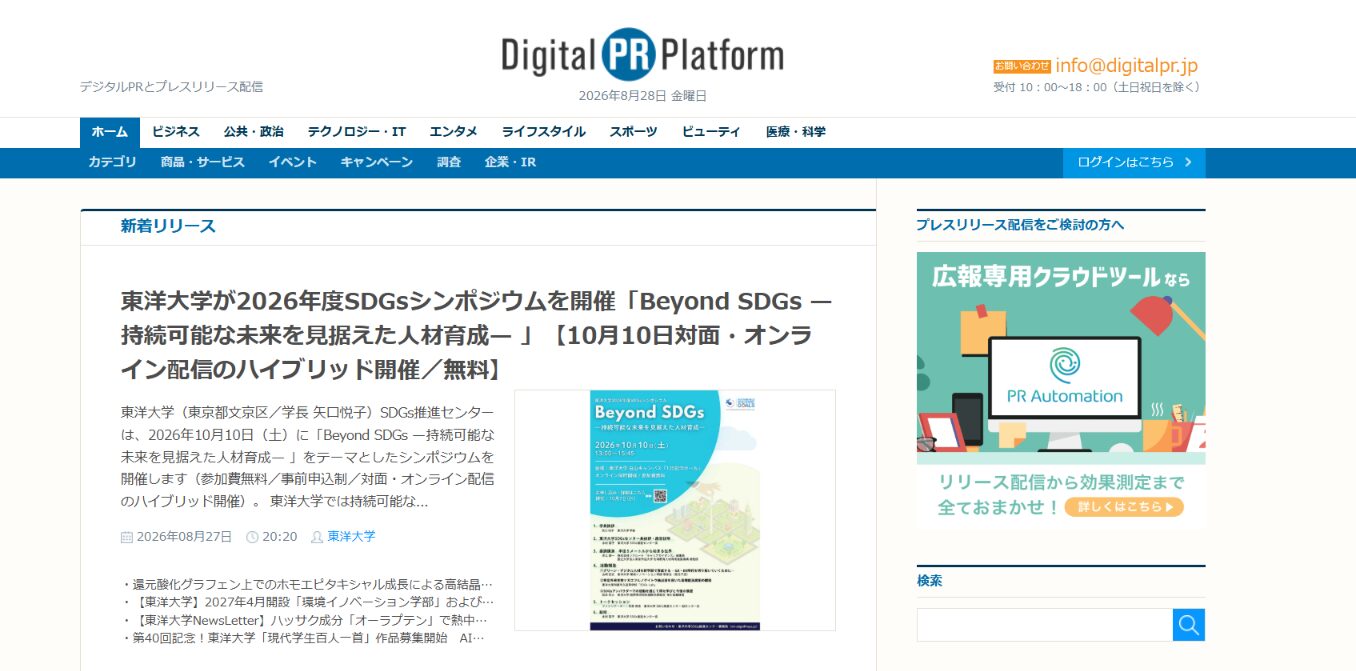This screenshot has width=1356, height=671.
Task: Open 東洋大学NewsLetter ハッサク成分 link
Action: [x=308, y=620]
